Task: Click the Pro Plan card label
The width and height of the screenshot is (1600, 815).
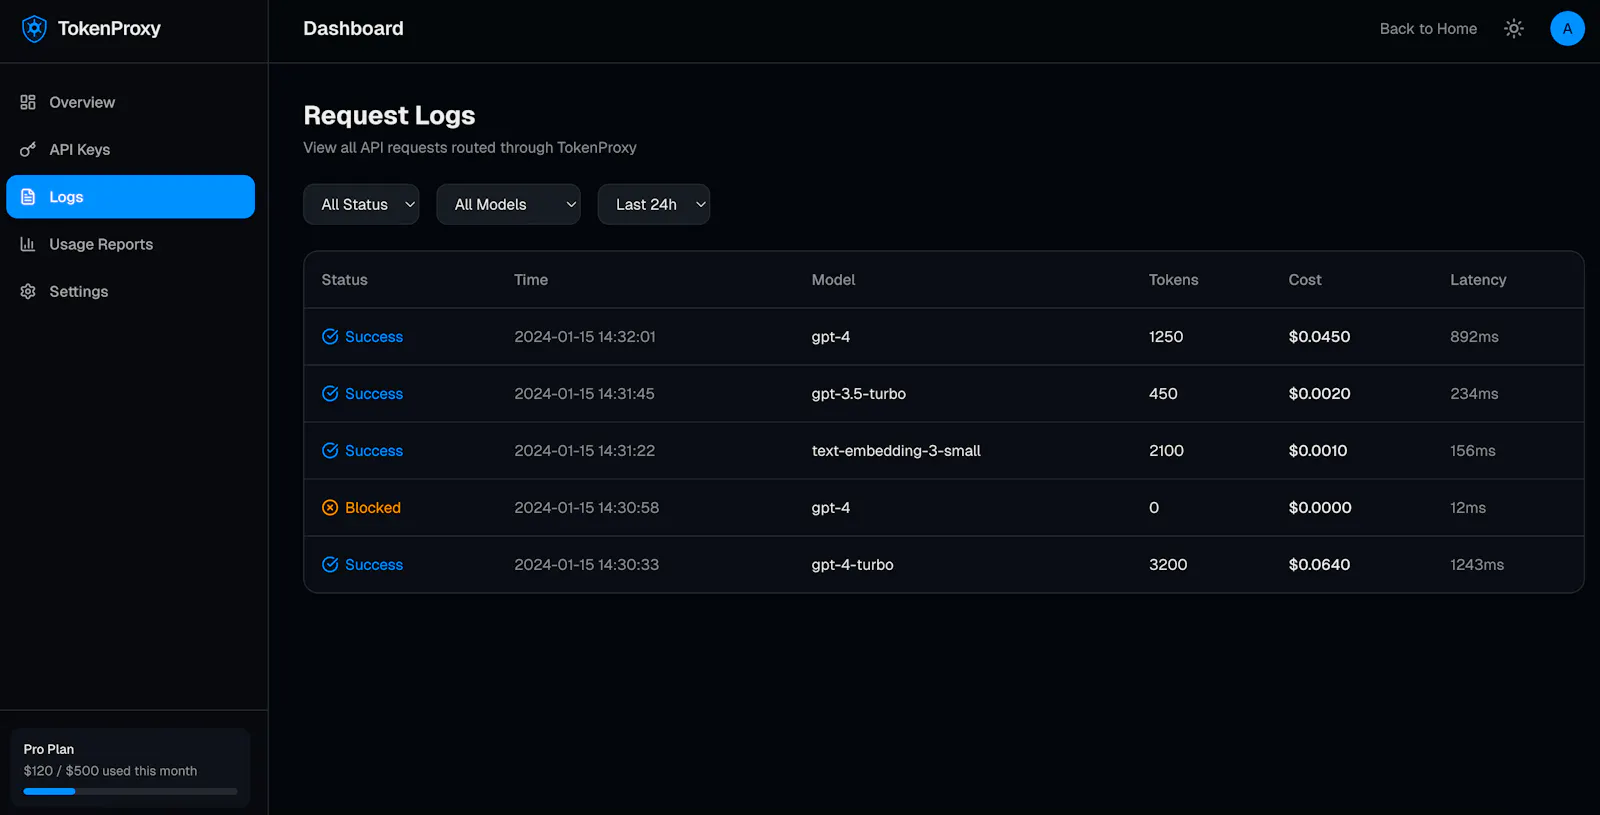Action: (x=49, y=749)
